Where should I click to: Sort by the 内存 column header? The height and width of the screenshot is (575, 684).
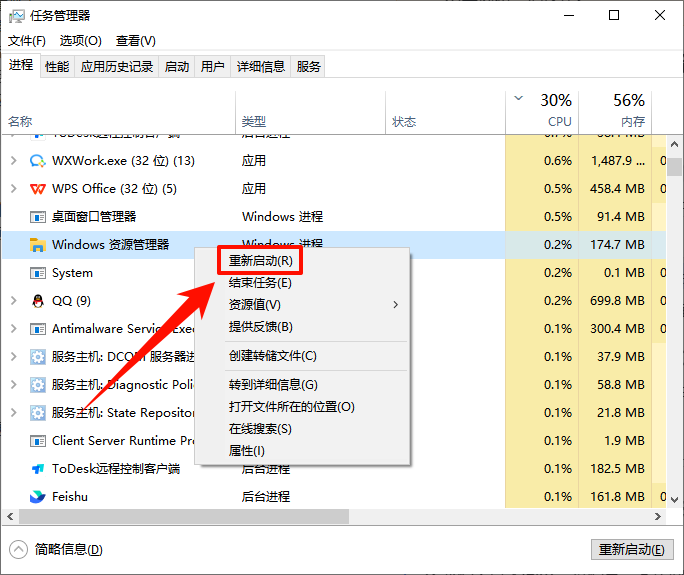pos(633,122)
